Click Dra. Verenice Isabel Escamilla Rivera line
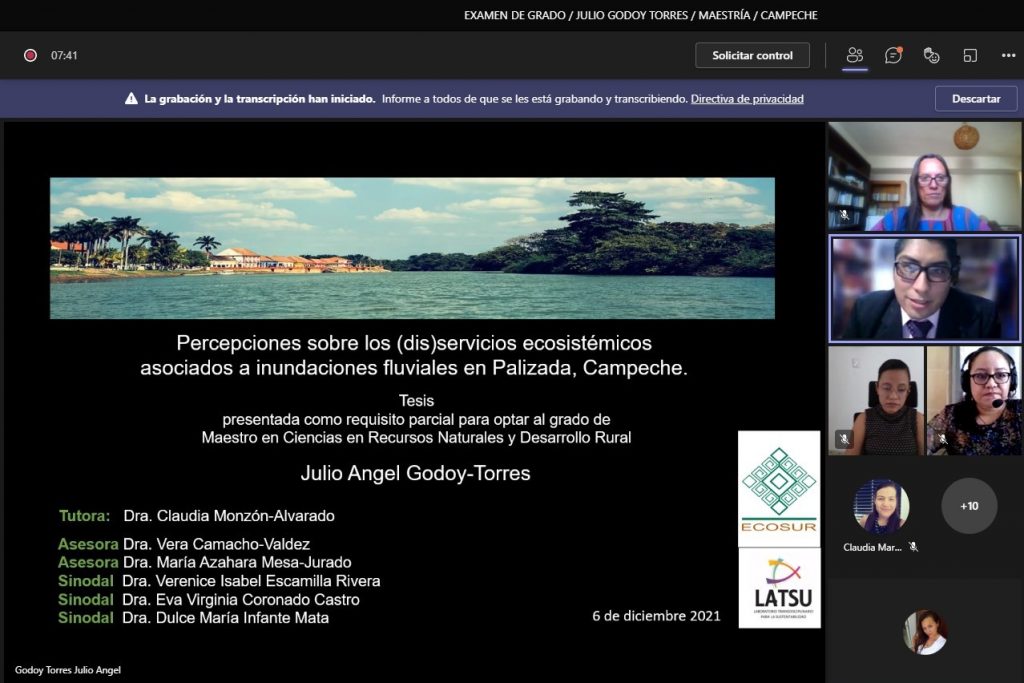The width and height of the screenshot is (1024, 683). [219, 580]
